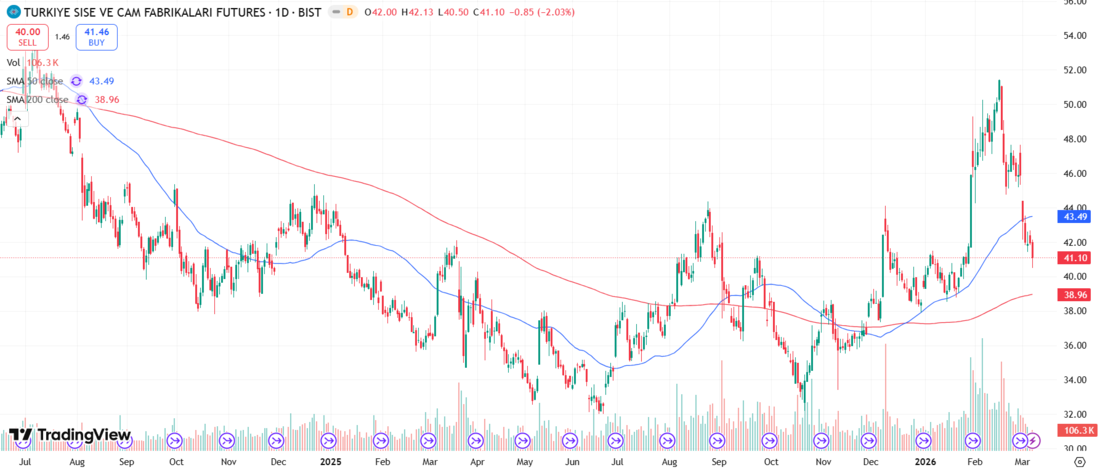Open the TradingView logo link
Image resolution: width=1100 pixels, height=470 pixels.
70,435
